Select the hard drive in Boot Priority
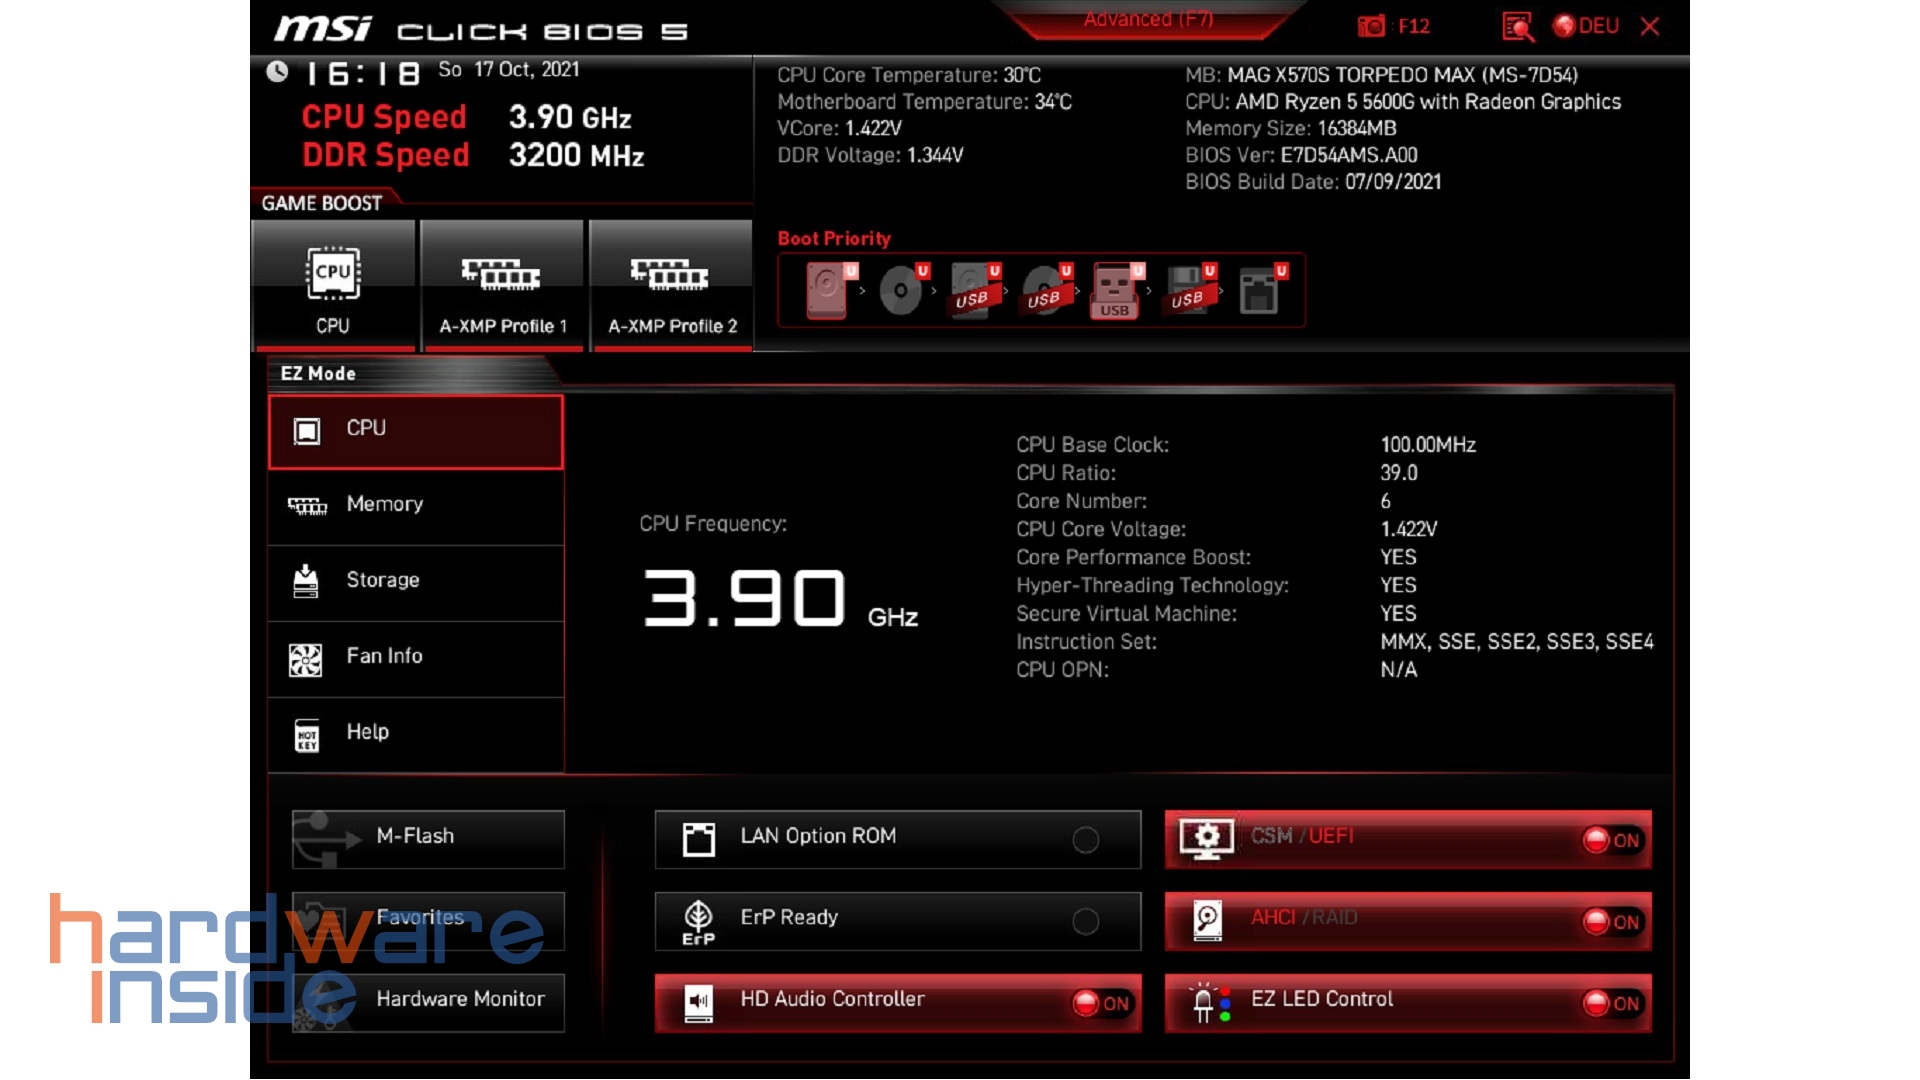Screen dimensions: 1920x1080 coord(825,290)
